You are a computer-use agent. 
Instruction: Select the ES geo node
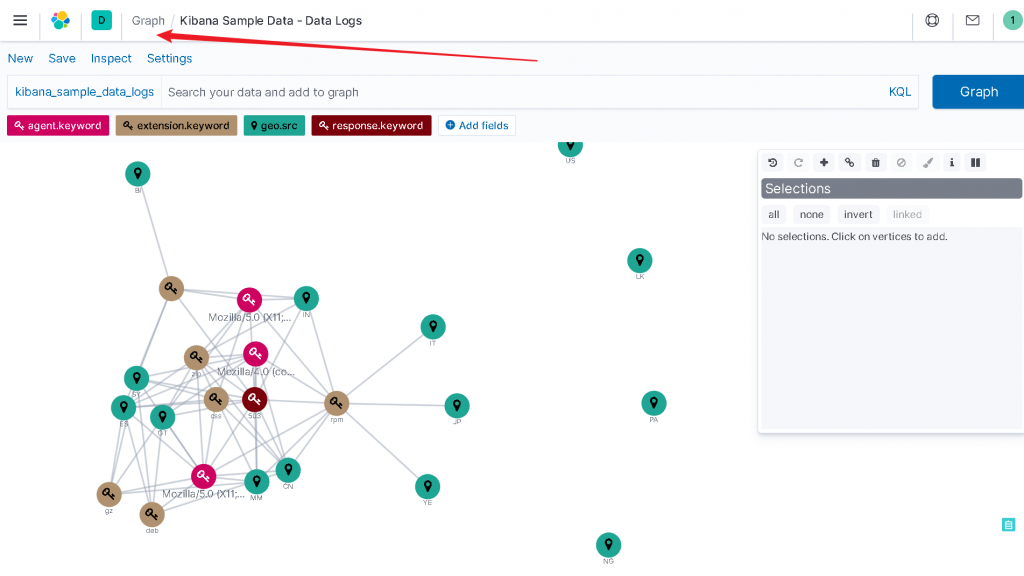click(123, 408)
